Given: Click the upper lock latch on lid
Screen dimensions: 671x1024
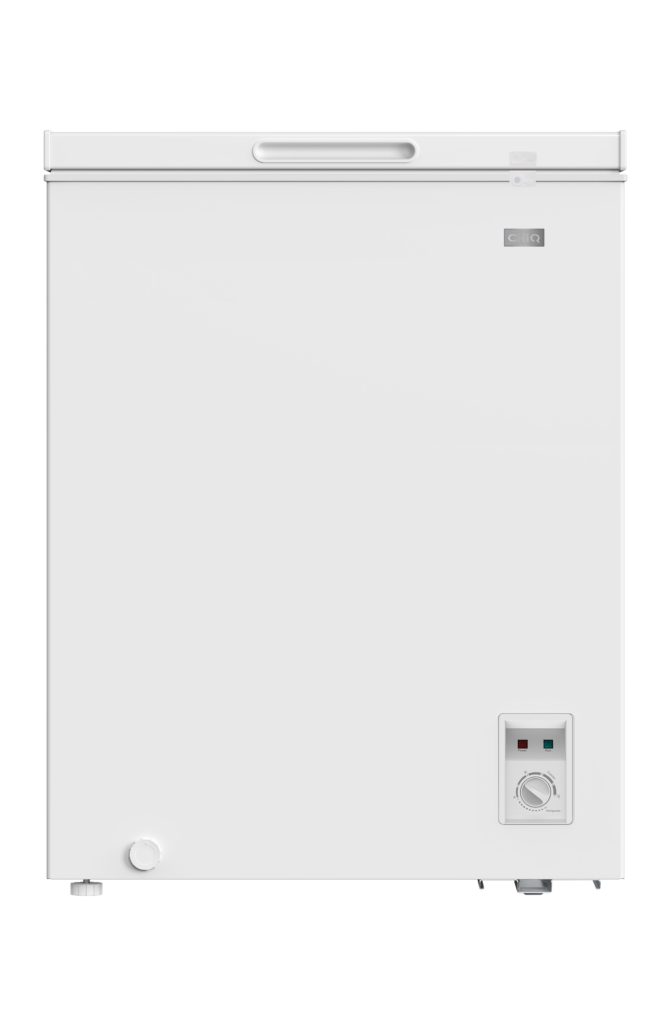Looking at the screenshot, I should 523,159.
